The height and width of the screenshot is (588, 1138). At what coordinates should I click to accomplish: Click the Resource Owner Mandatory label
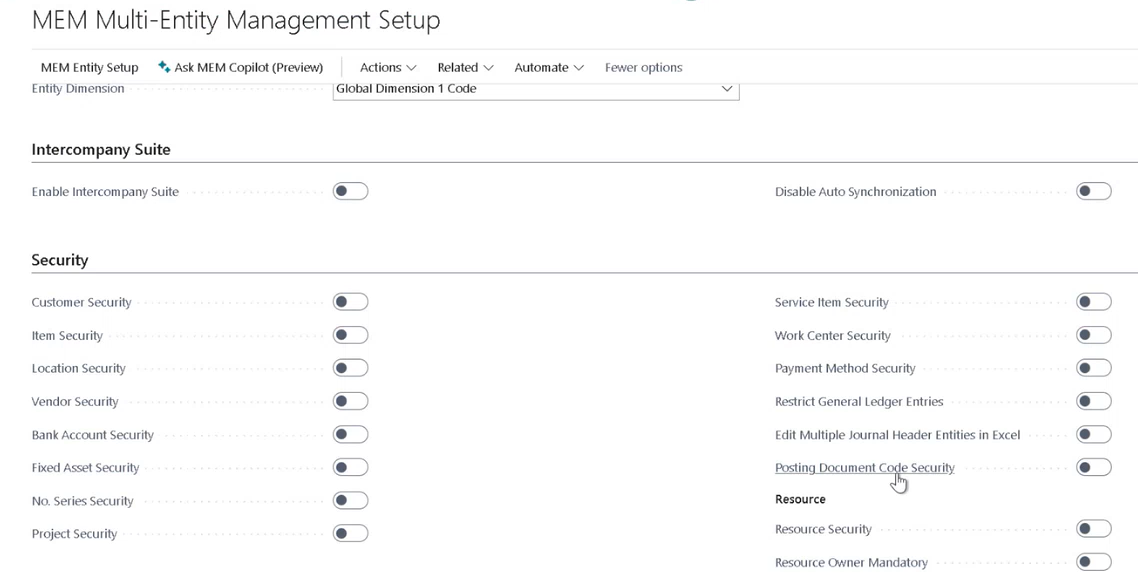(x=851, y=563)
